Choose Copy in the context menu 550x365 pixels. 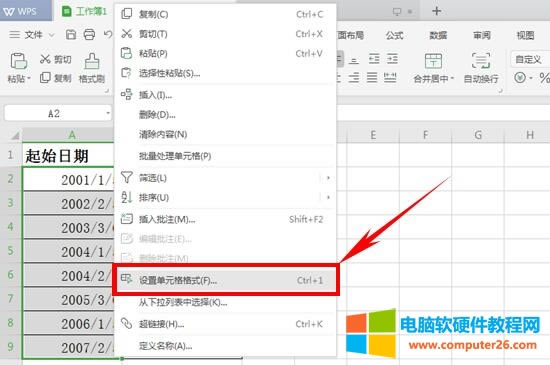coord(224,14)
